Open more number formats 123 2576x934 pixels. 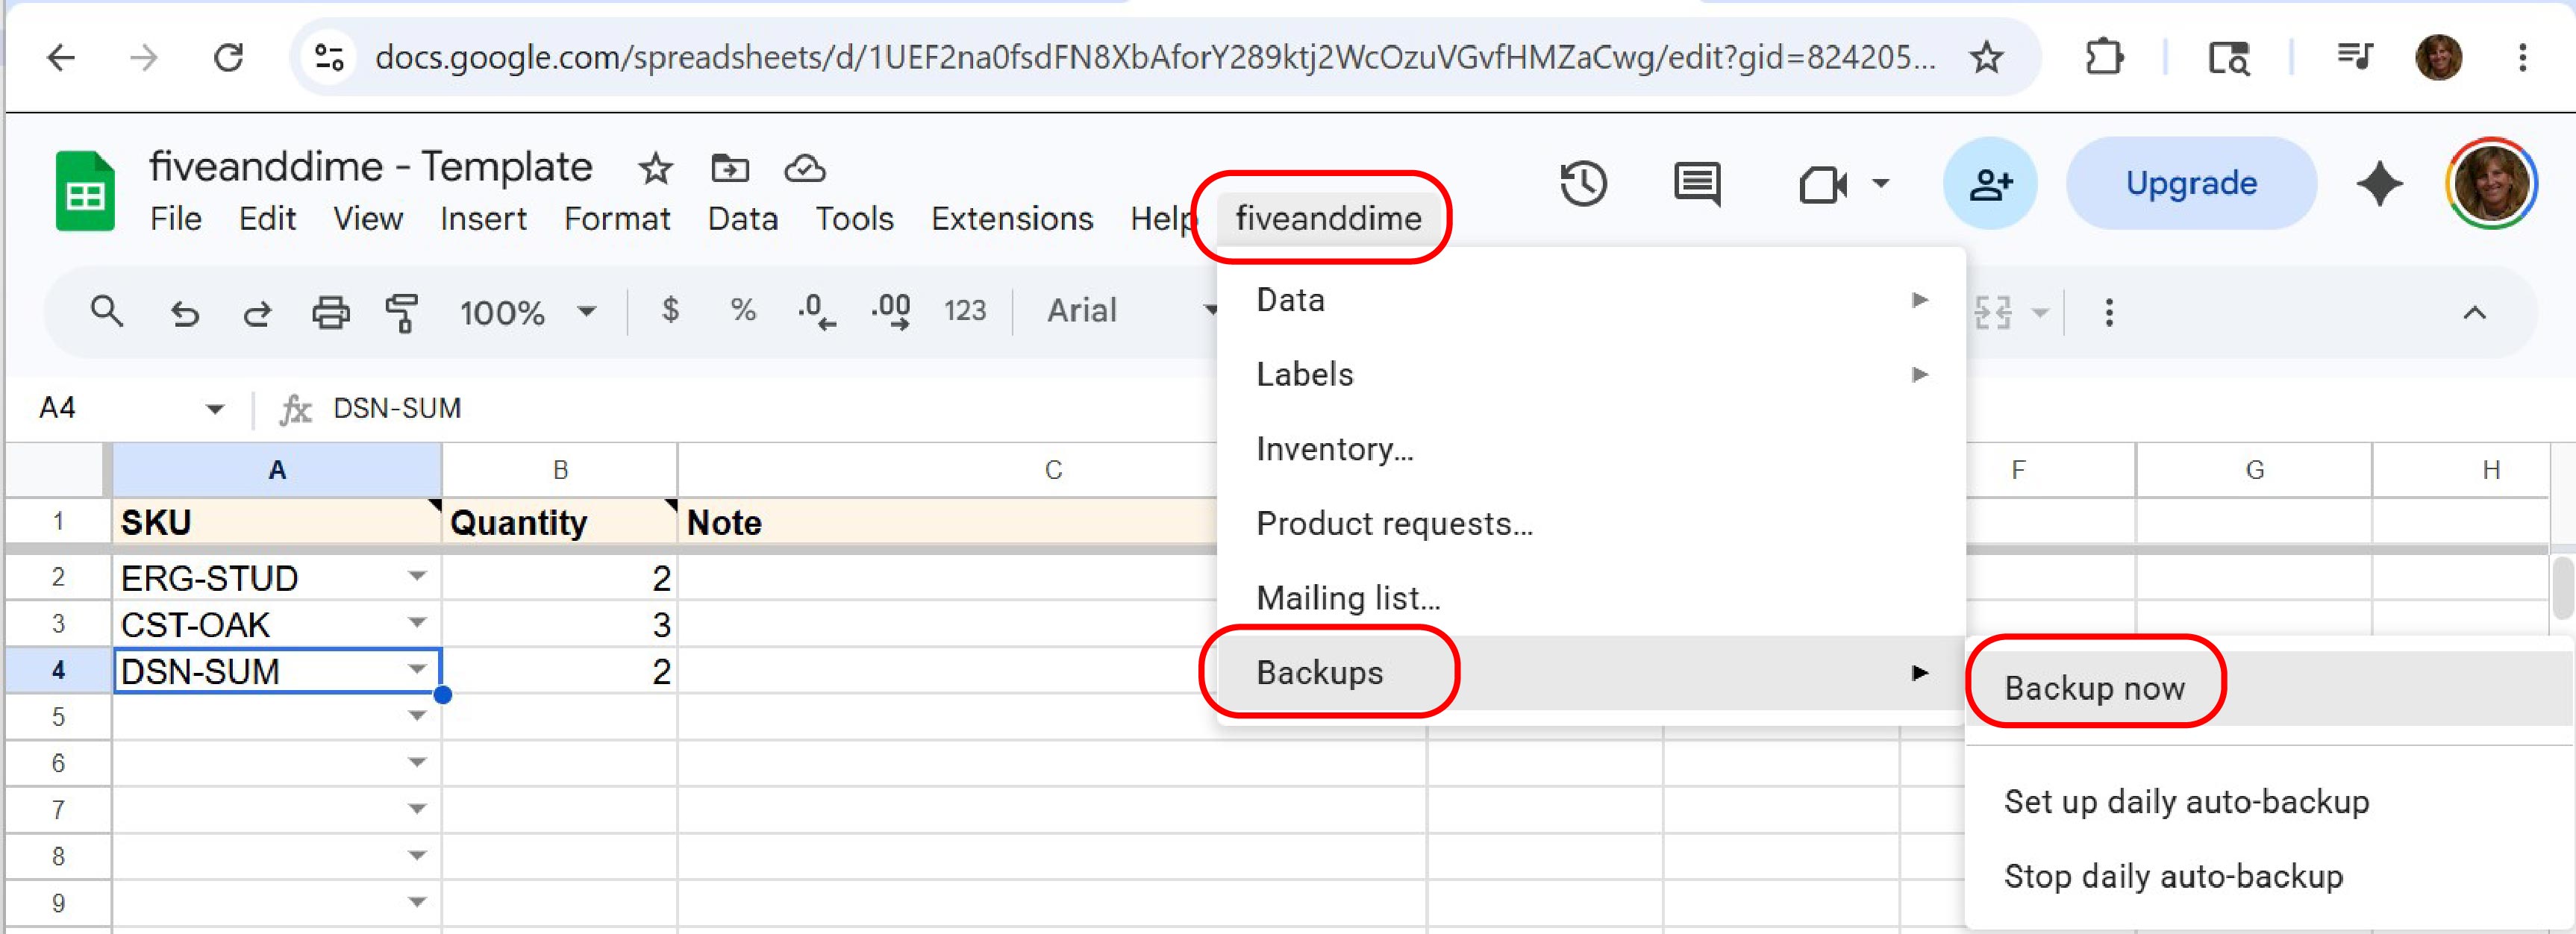pos(965,311)
